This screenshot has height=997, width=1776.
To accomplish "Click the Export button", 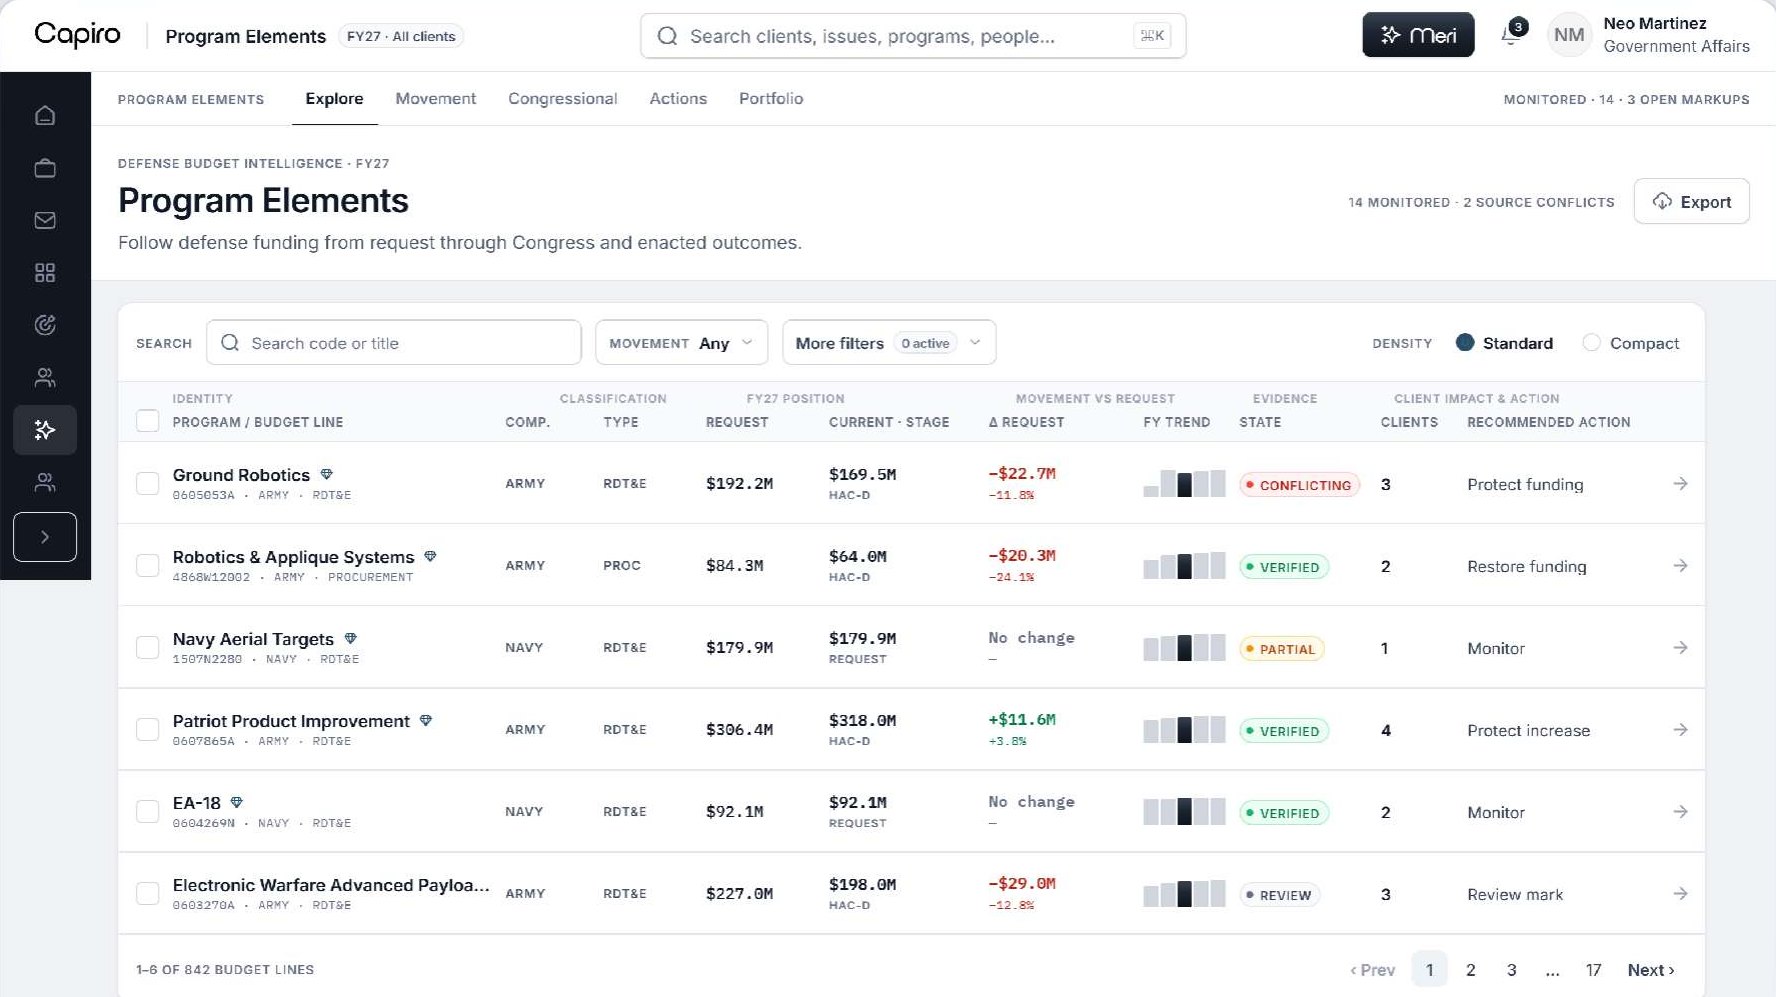I will (1691, 201).
